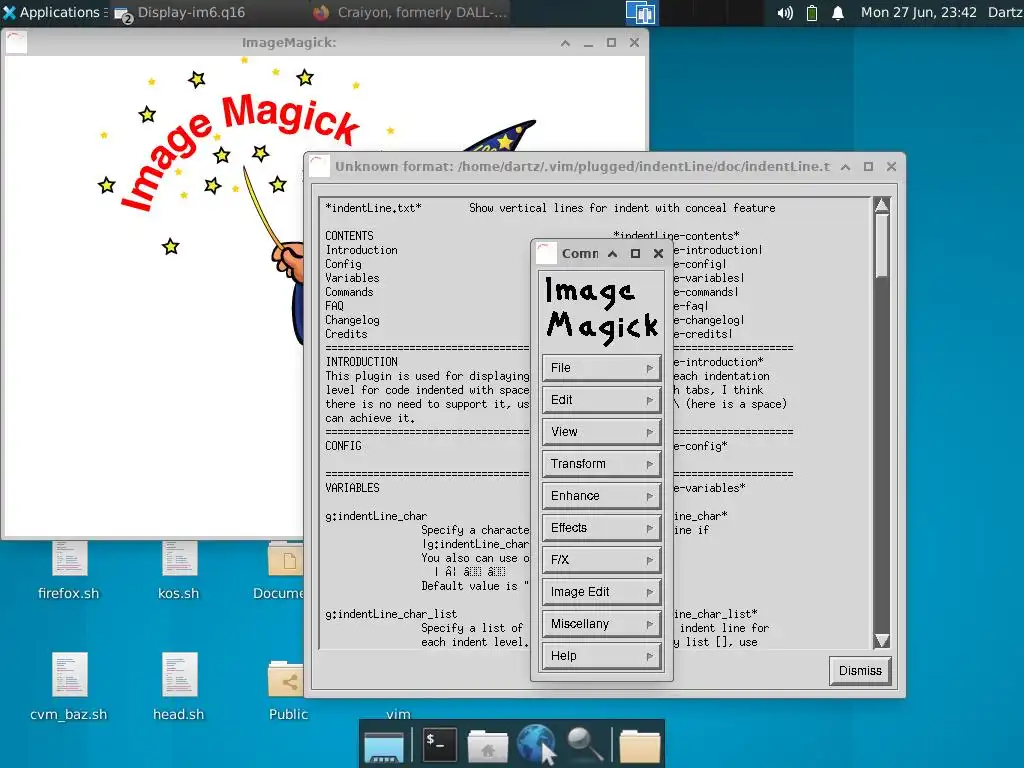Click the Dismiss button
Screen dimensions: 1024x768
point(859,671)
